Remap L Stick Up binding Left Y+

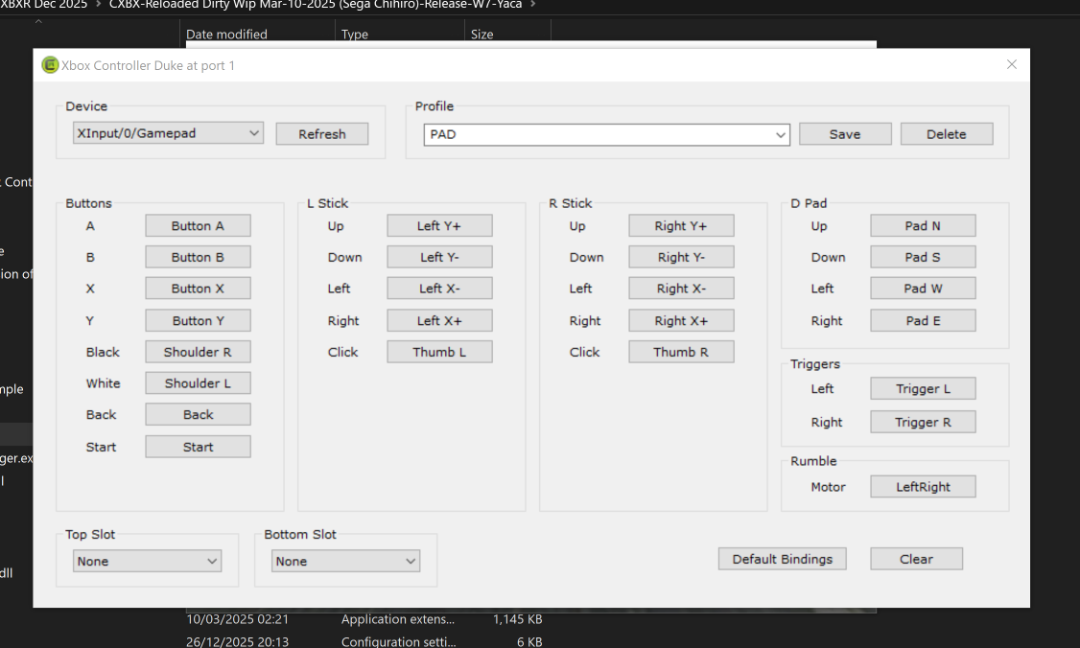coord(439,226)
